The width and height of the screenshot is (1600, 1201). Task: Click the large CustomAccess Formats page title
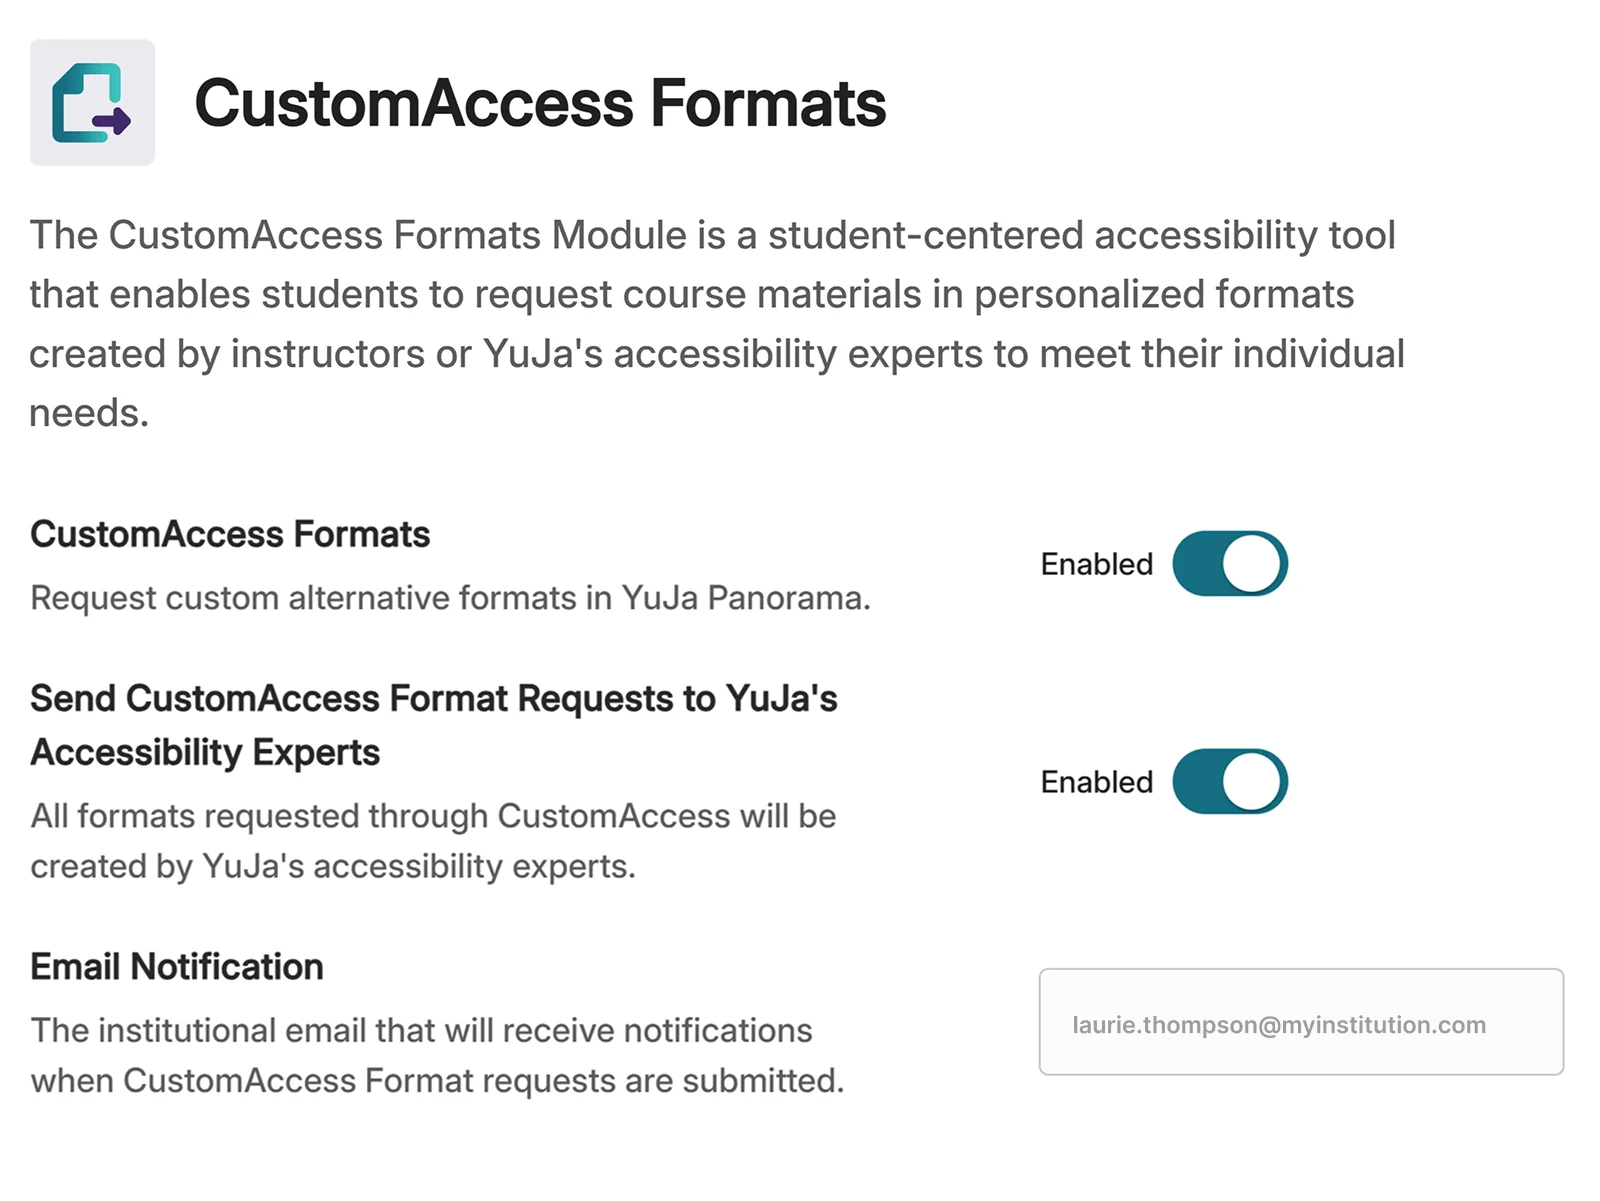pyautogui.click(x=540, y=104)
